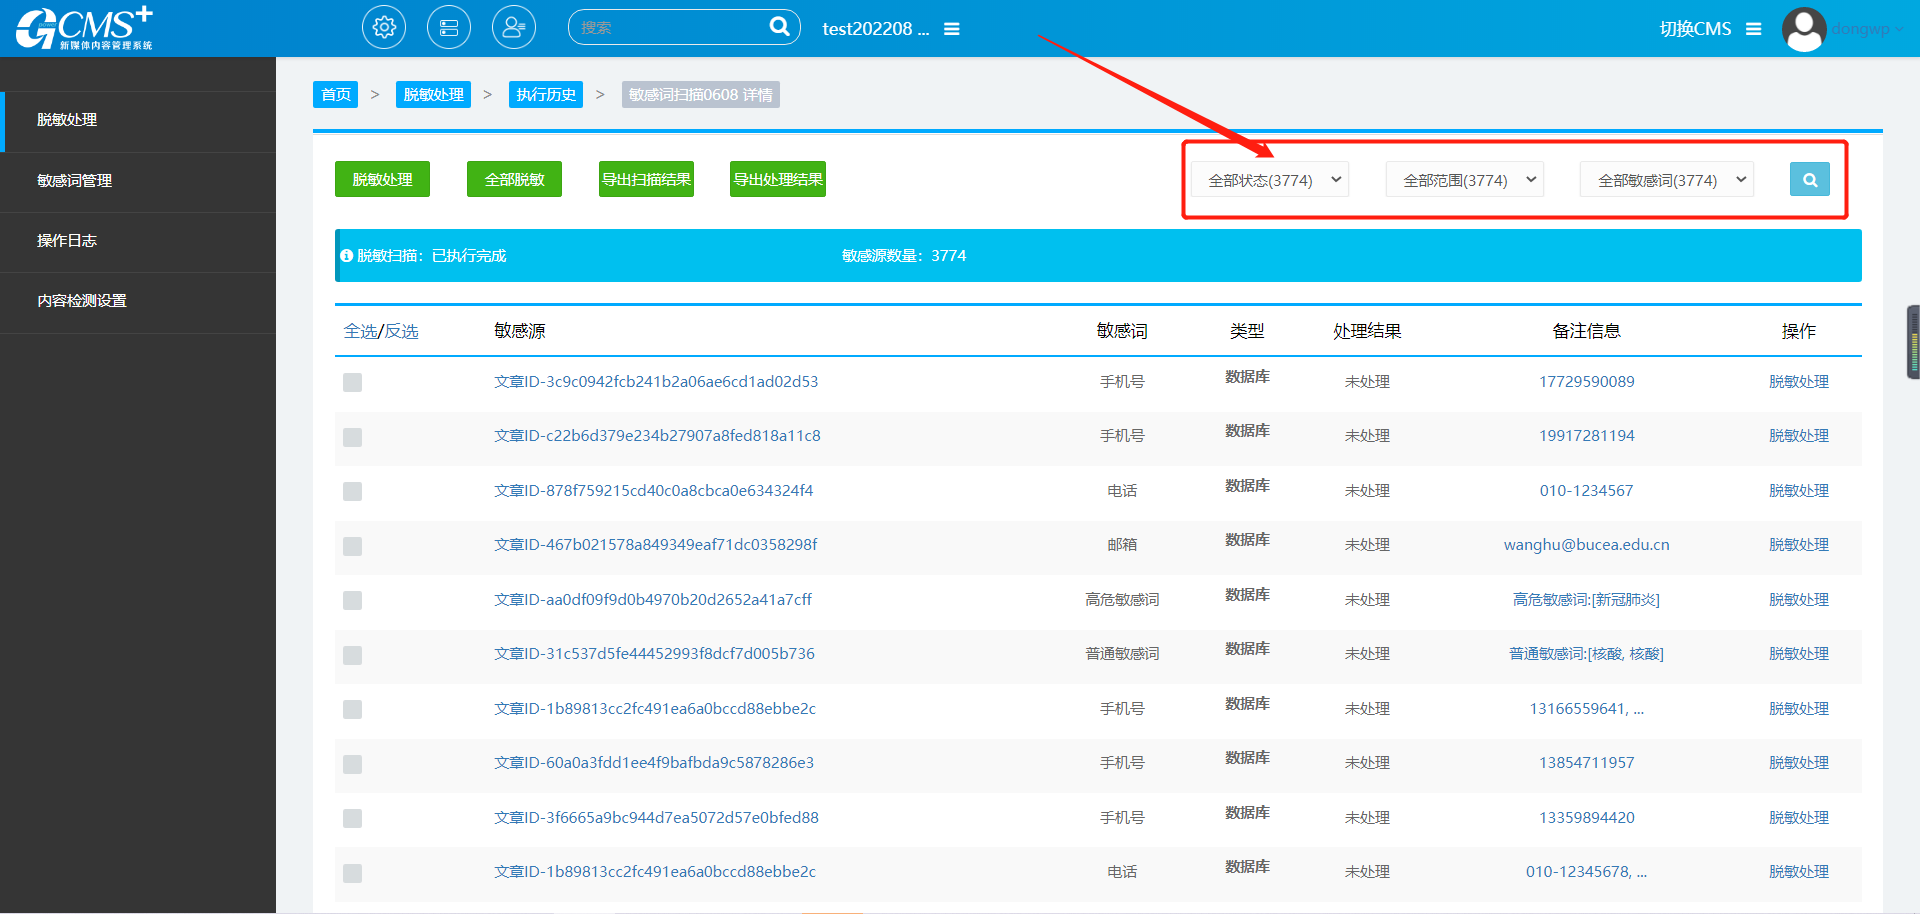The image size is (1920, 914).
Task: Open hamburger menu beside 切换CMS
Action: coord(1753,29)
